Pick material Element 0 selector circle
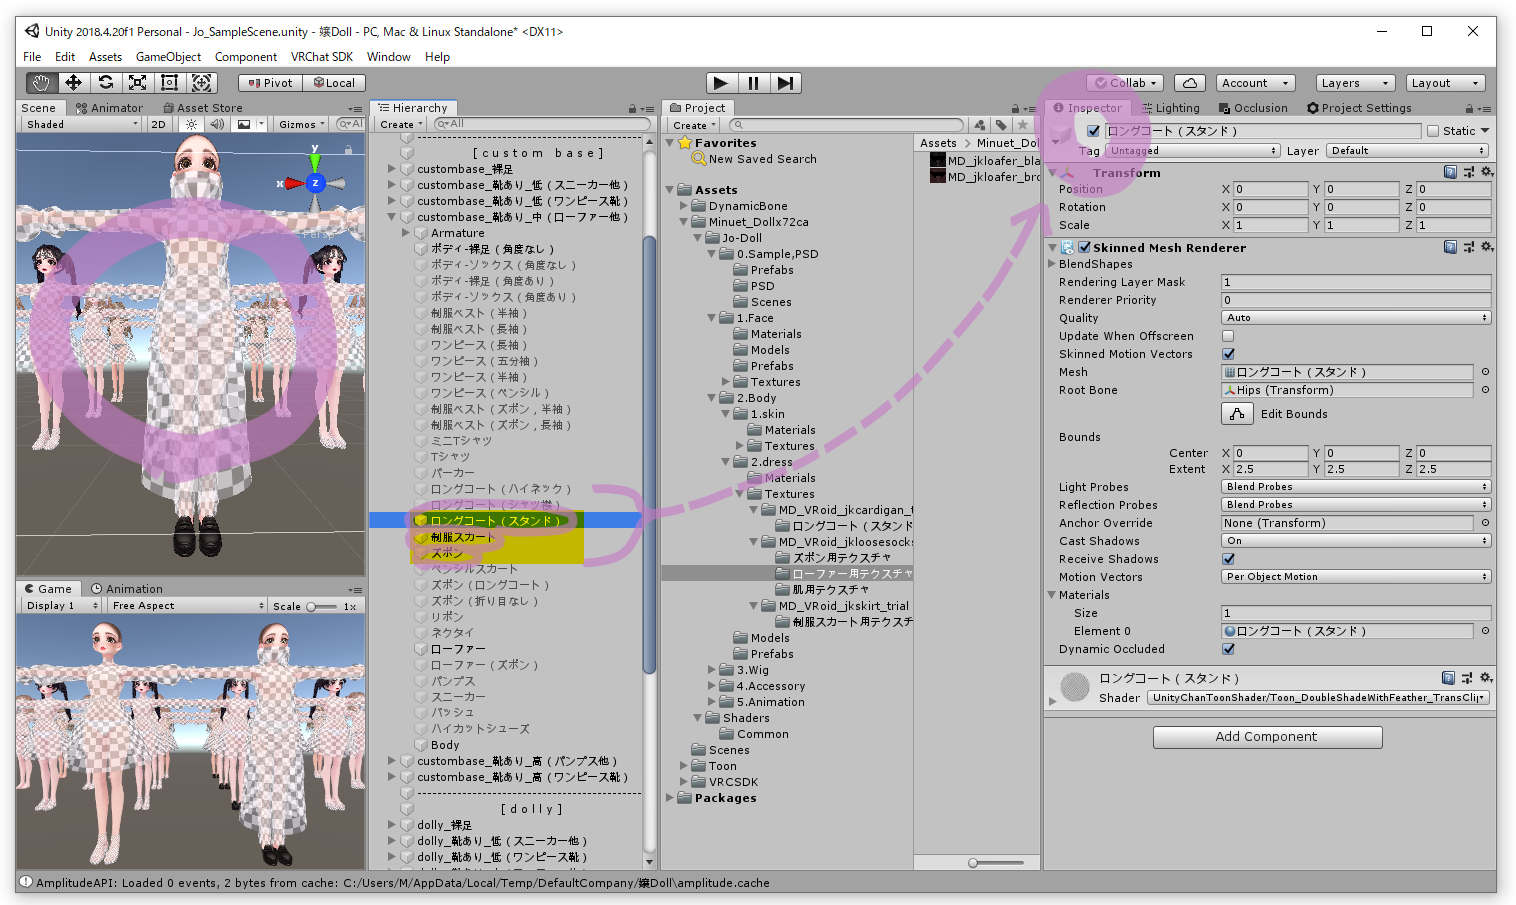 click(x=1485, y=631)
